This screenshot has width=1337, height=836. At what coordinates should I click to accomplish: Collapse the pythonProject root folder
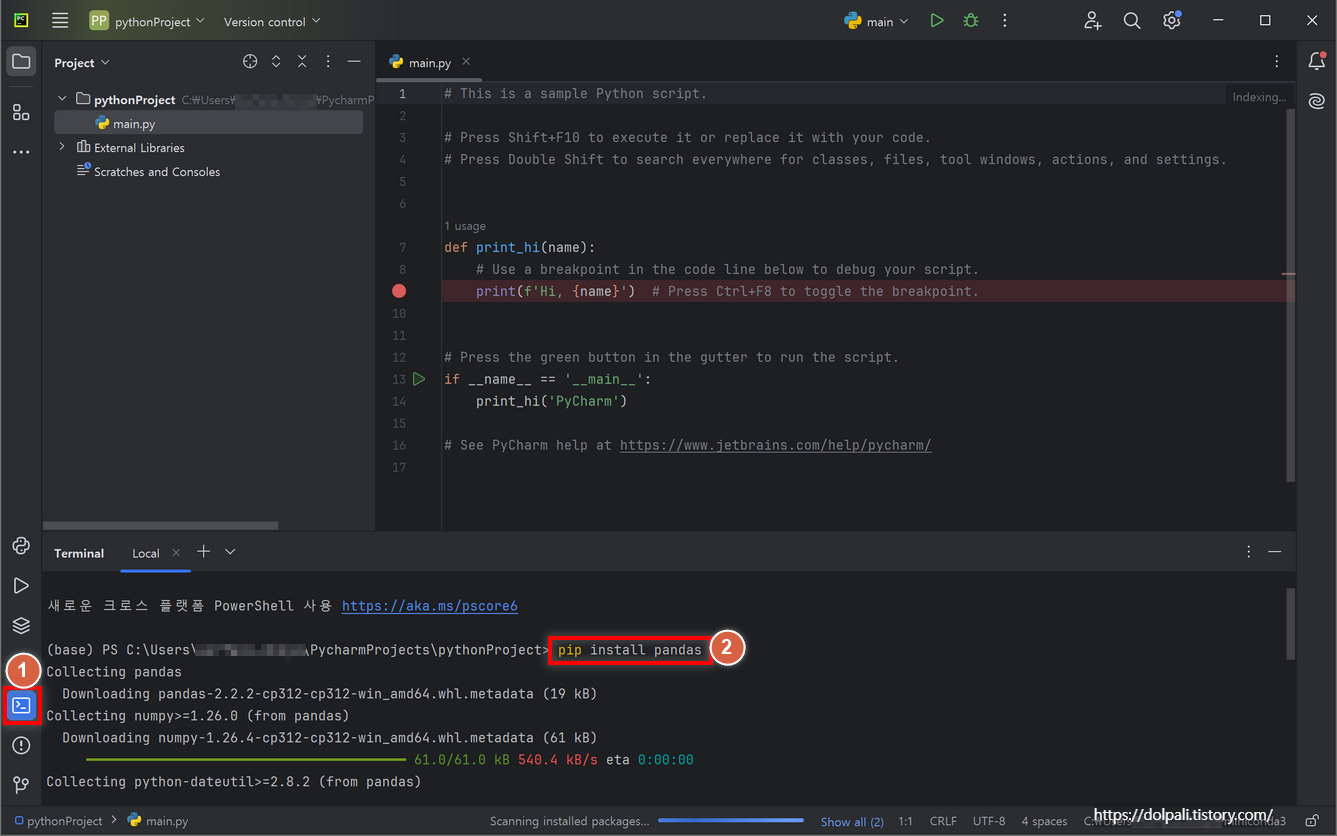[x=62, y=99]
